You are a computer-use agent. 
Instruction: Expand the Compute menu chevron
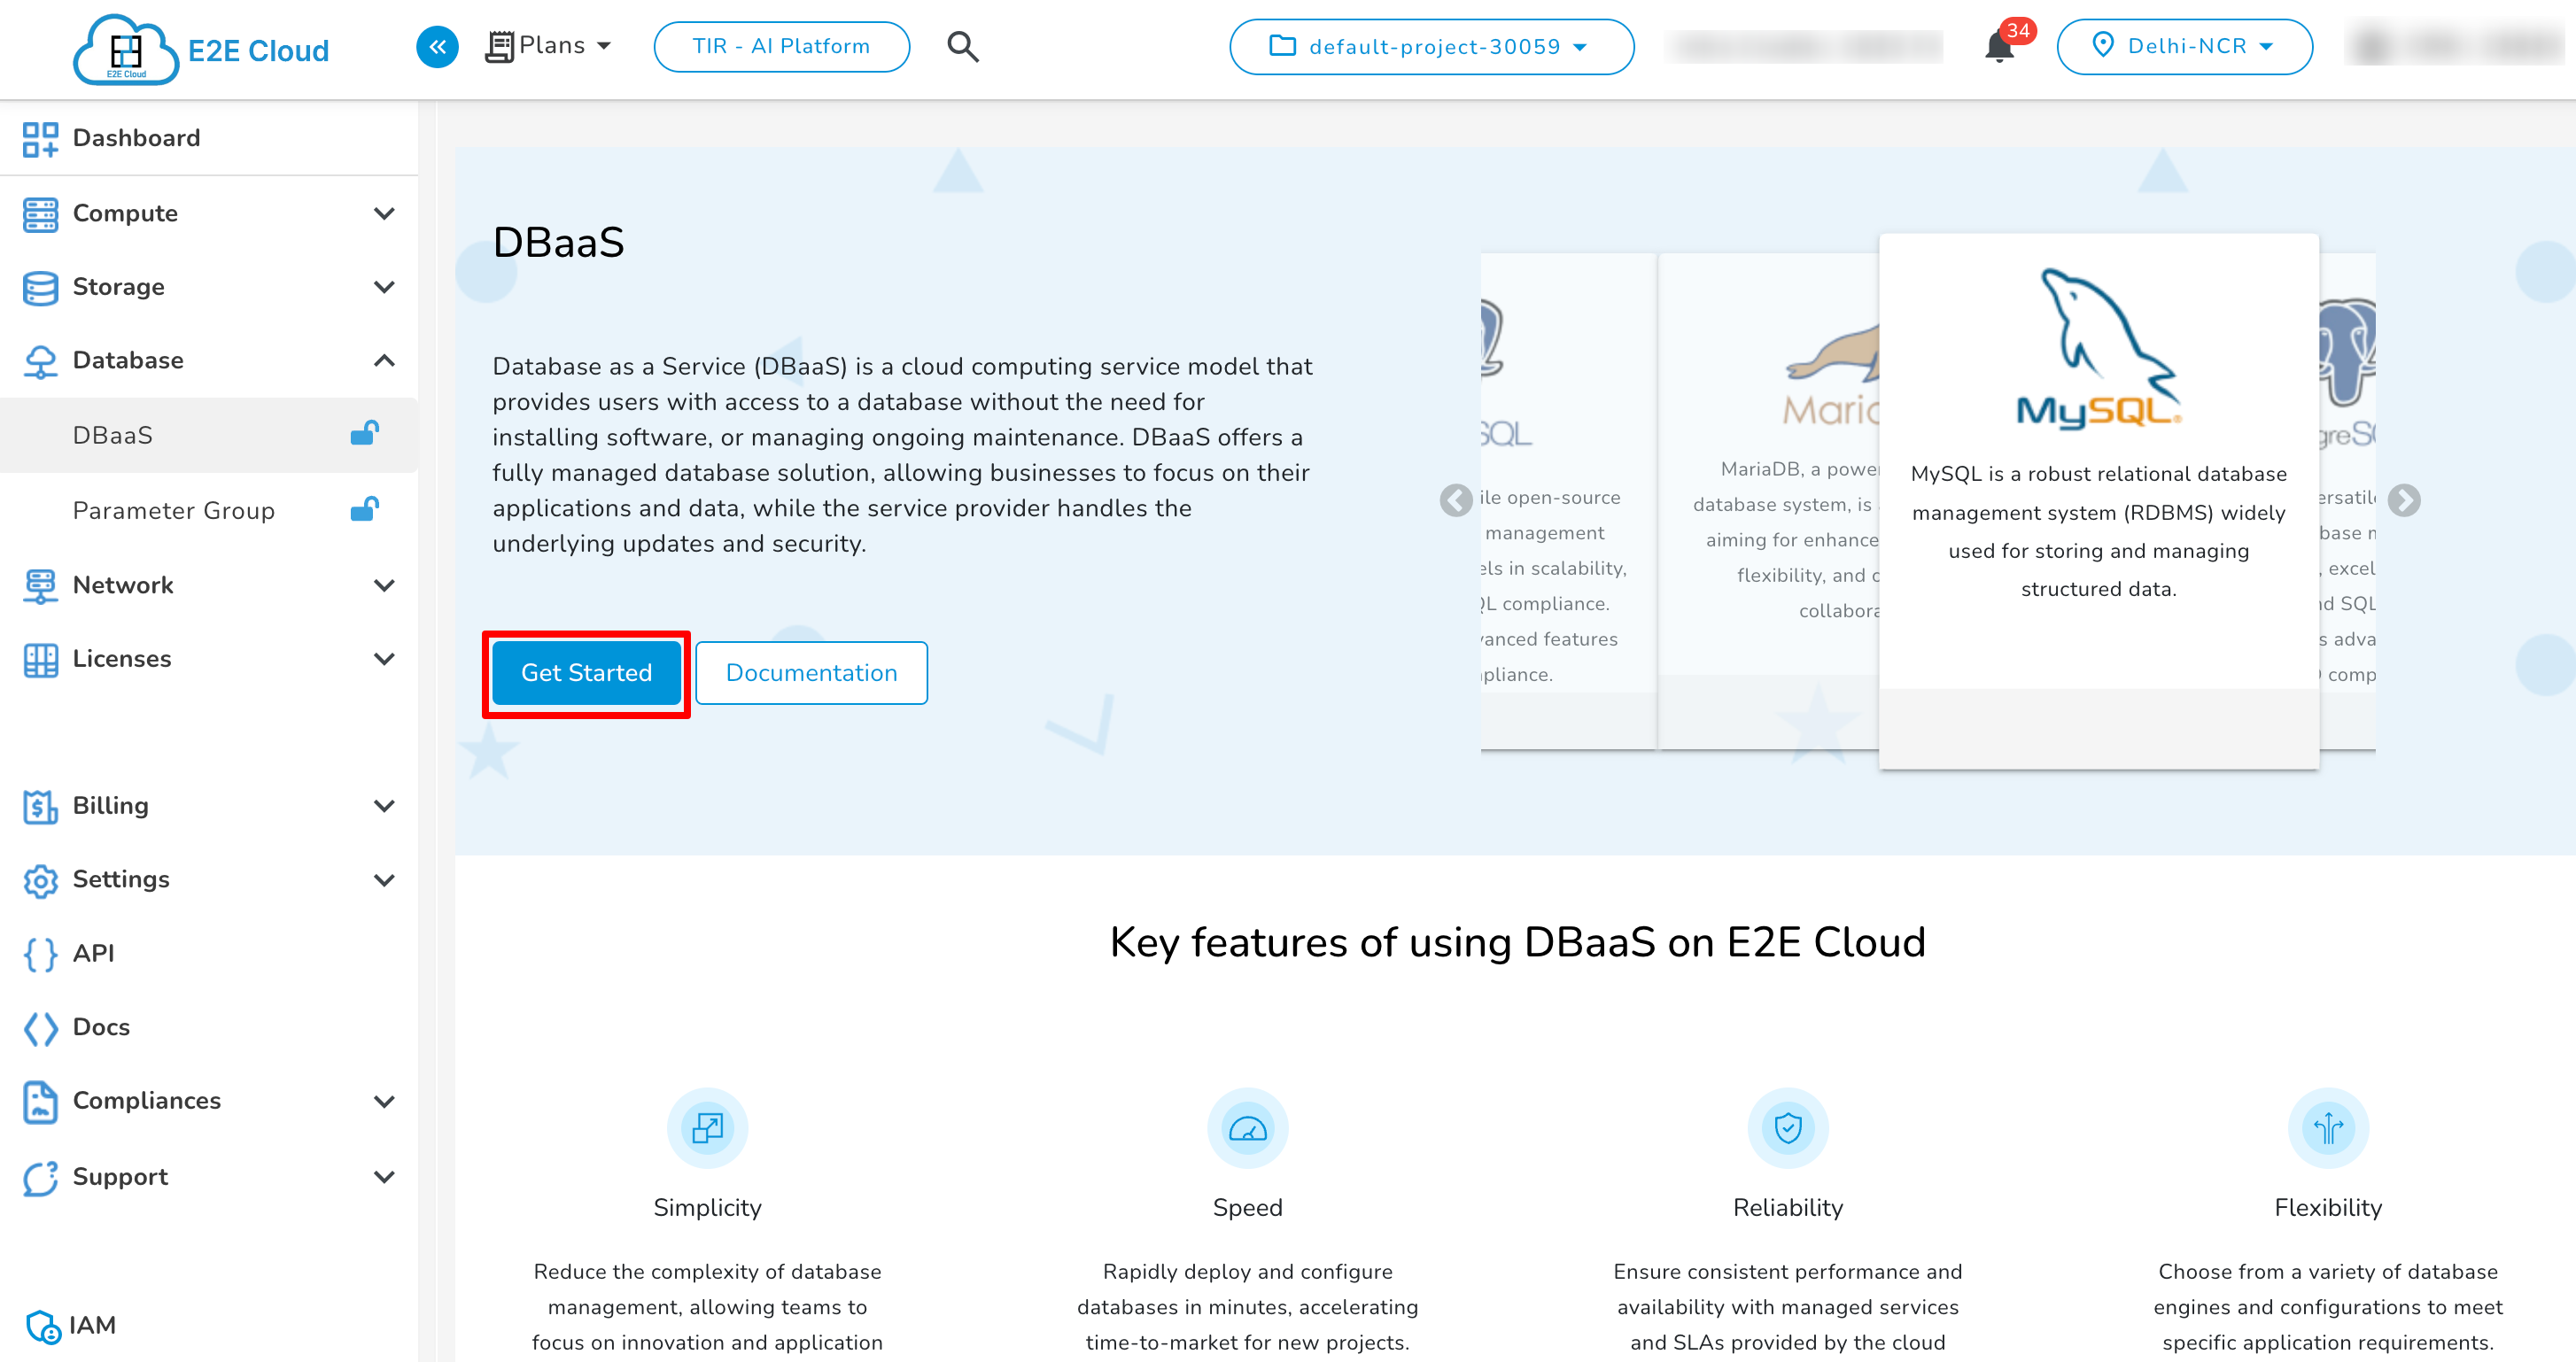click(384, 214)
